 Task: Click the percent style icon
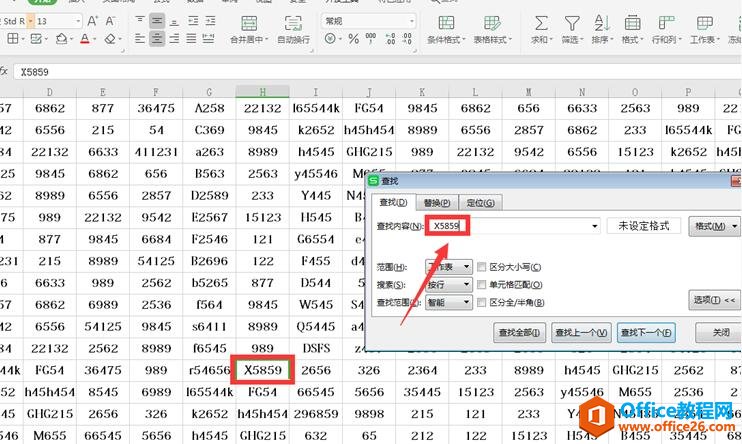353,39
